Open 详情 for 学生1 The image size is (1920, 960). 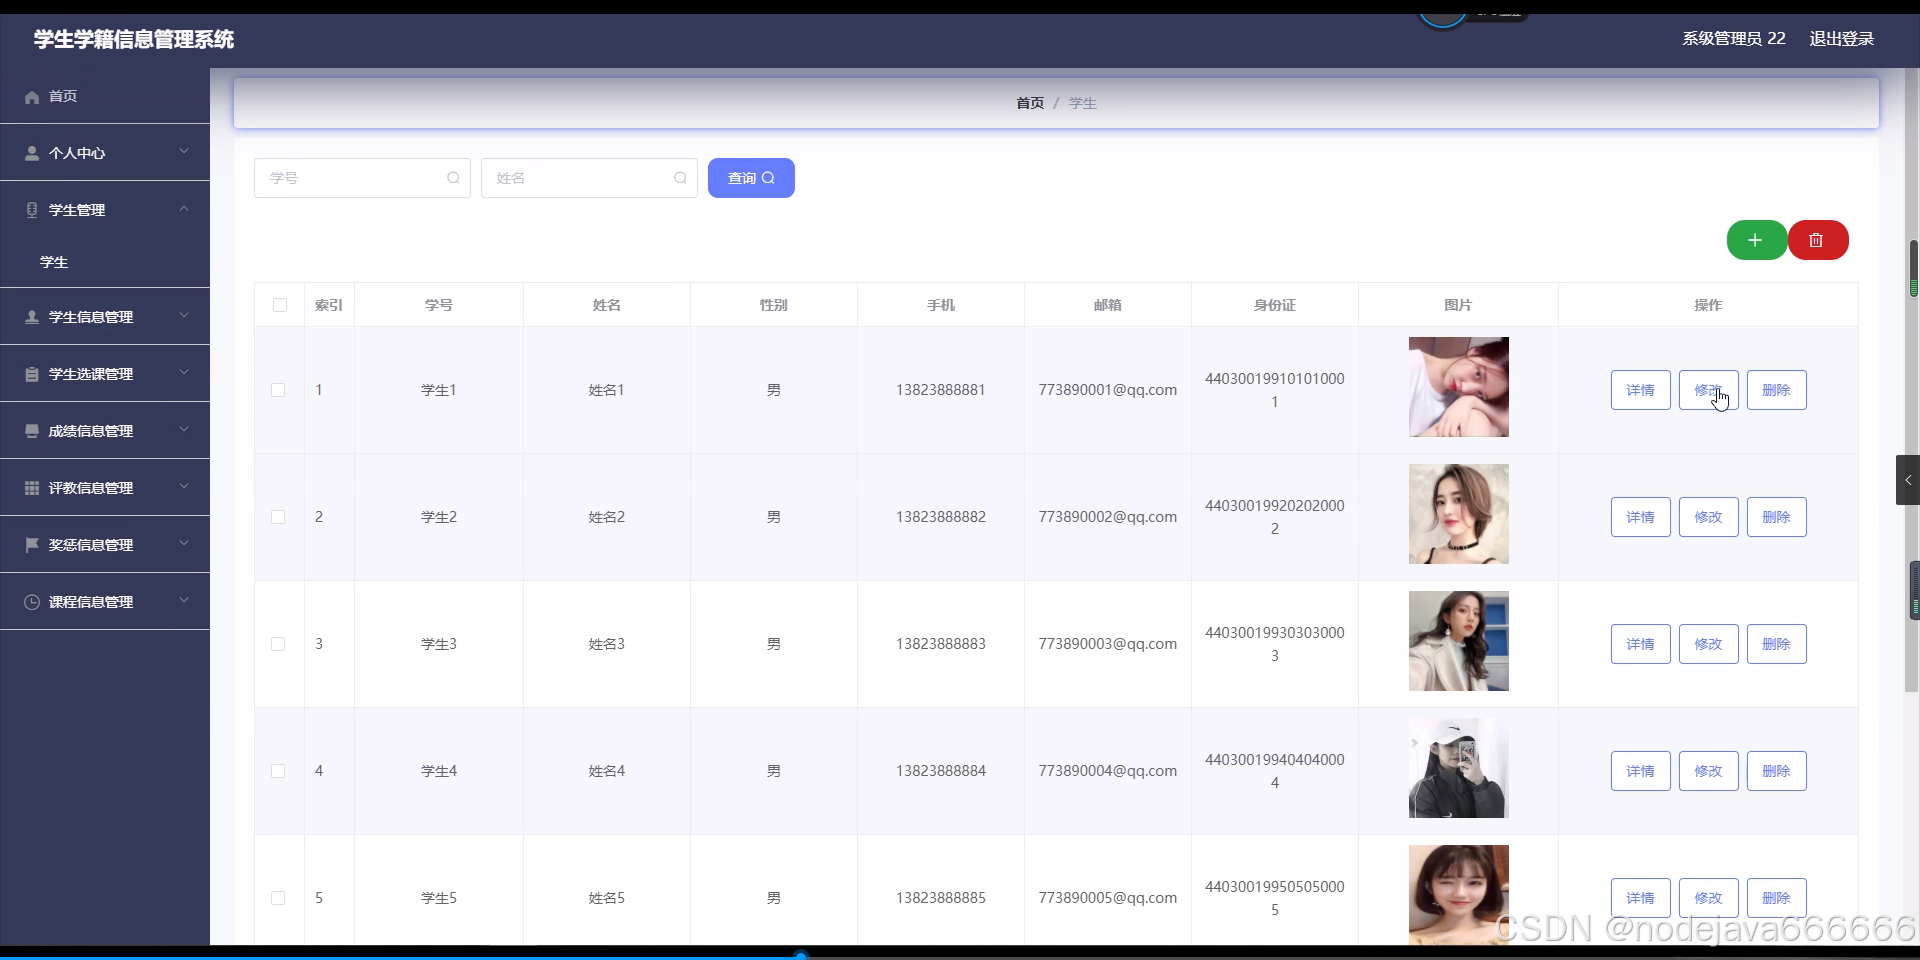coord(1640,390)
